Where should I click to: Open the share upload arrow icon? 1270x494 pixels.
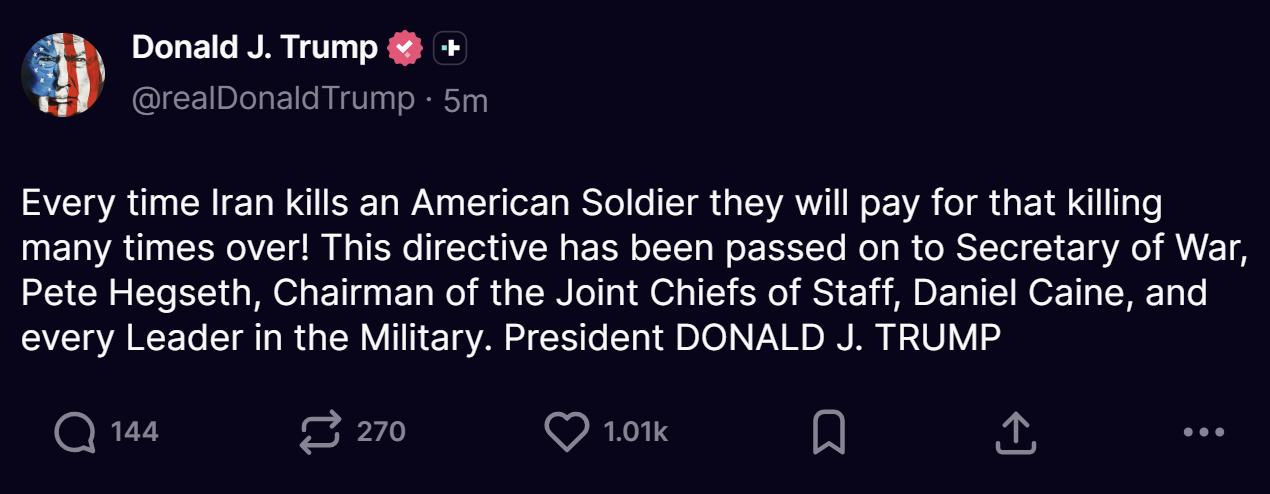1013,432
